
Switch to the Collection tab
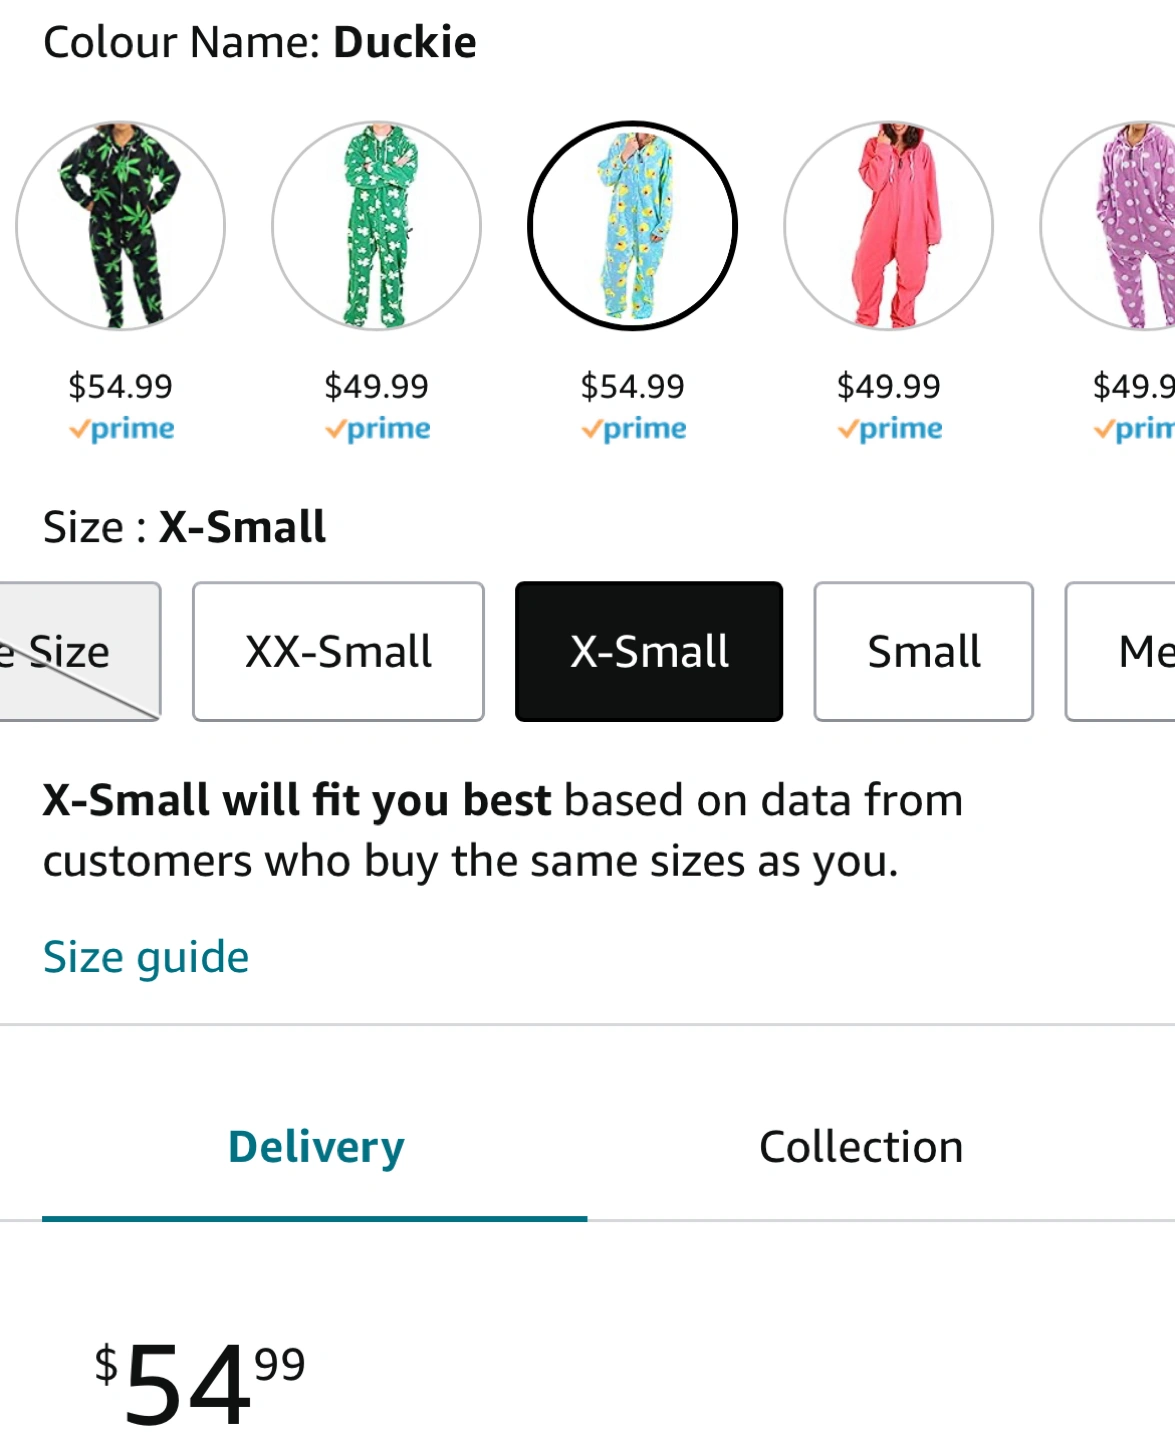(861, 1147)
